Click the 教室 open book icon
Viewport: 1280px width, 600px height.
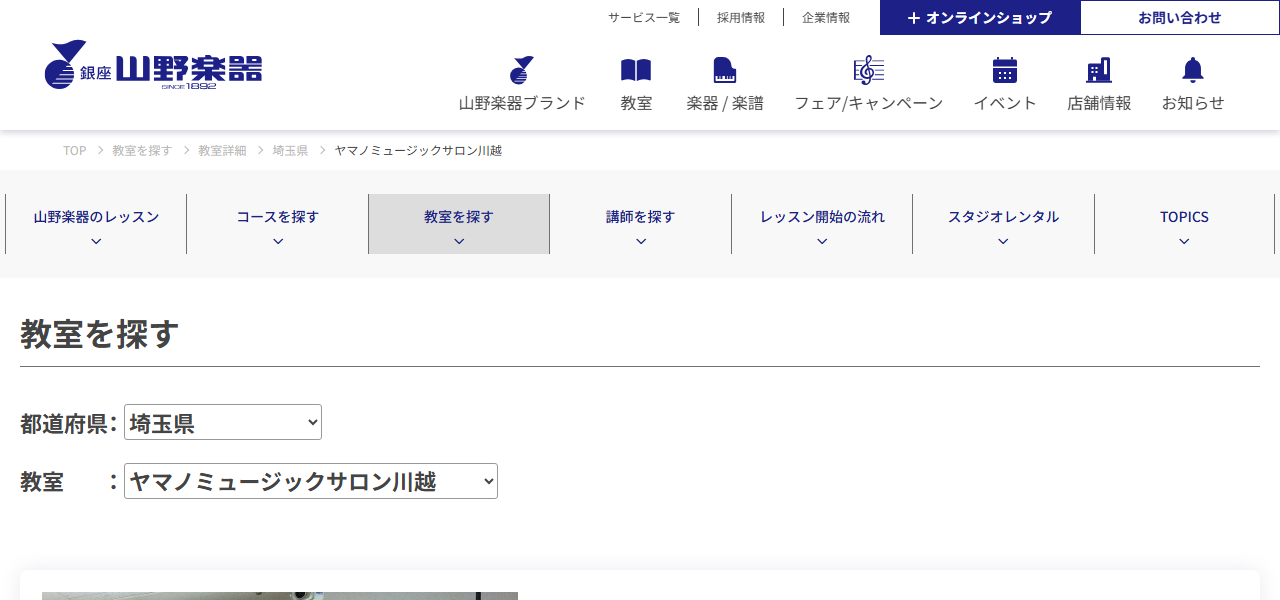tap(636, 70)
